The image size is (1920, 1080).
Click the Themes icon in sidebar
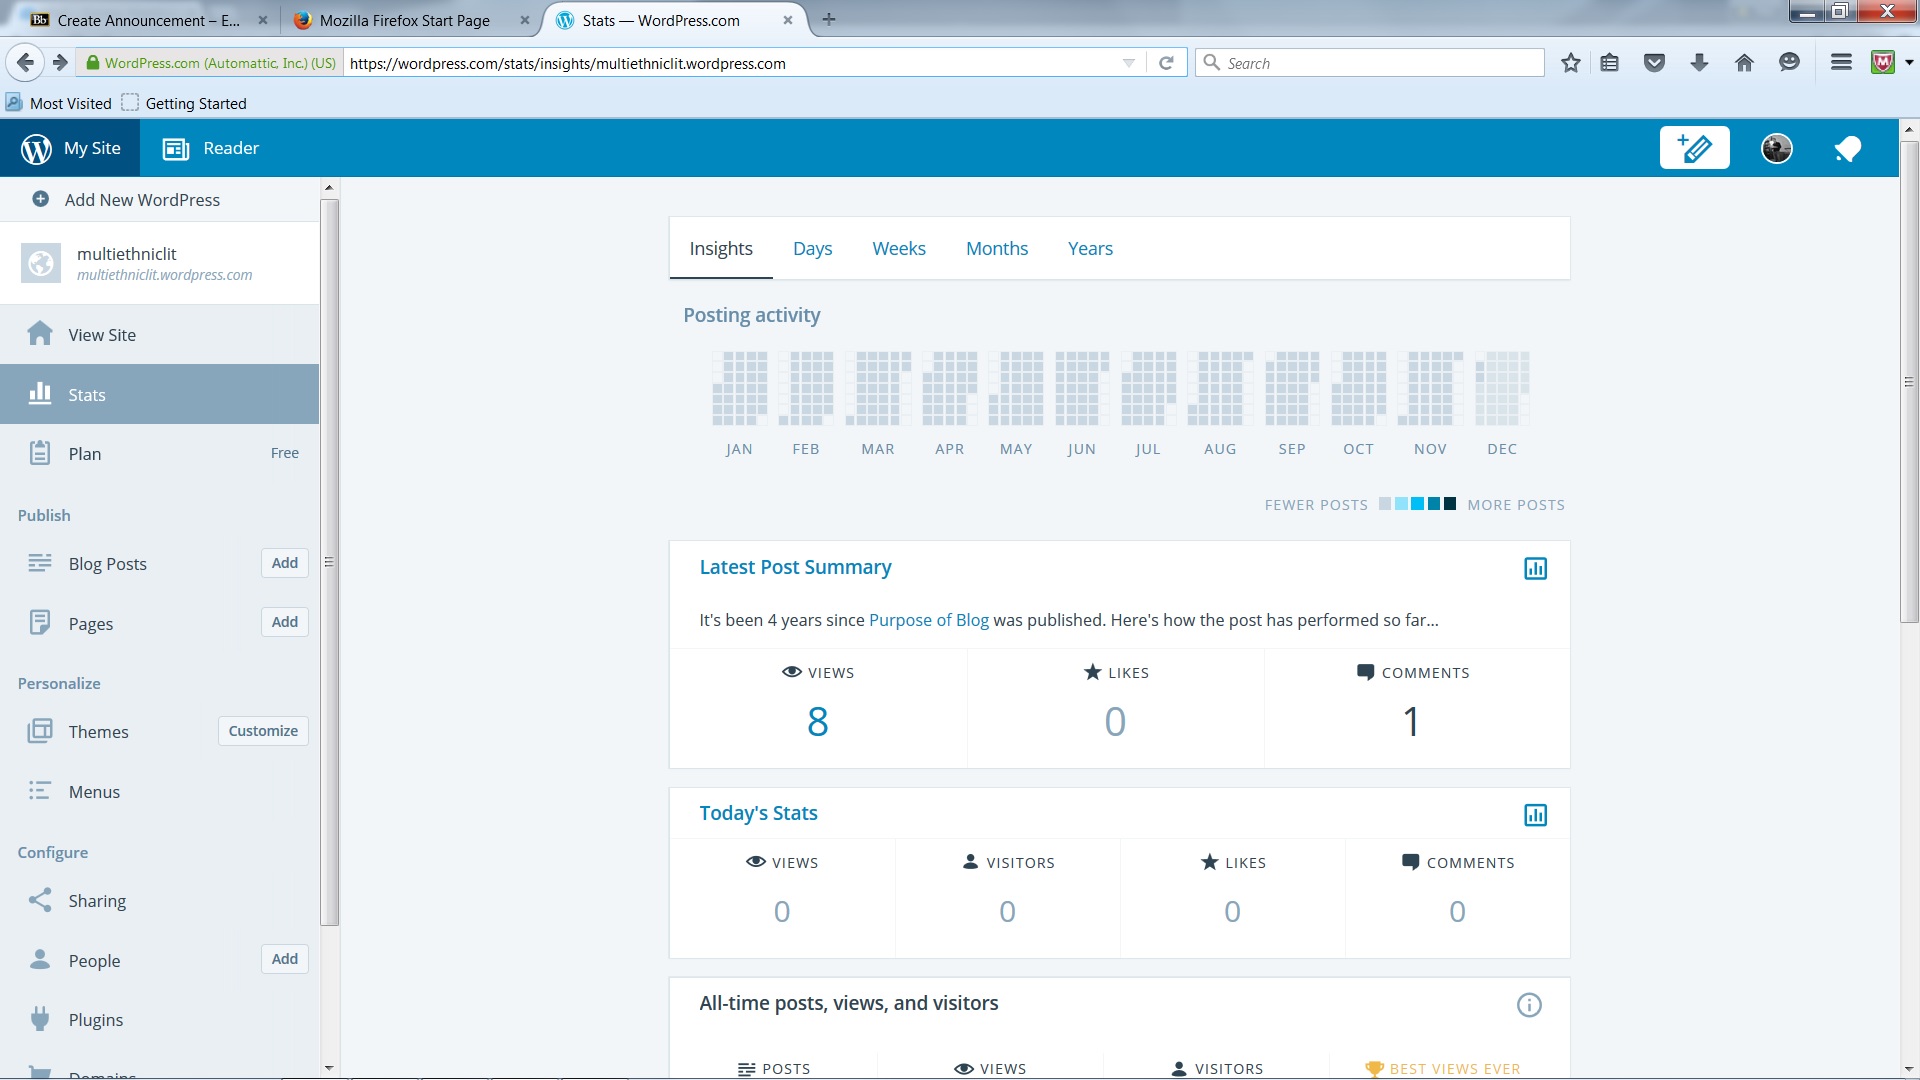point(40,731)
